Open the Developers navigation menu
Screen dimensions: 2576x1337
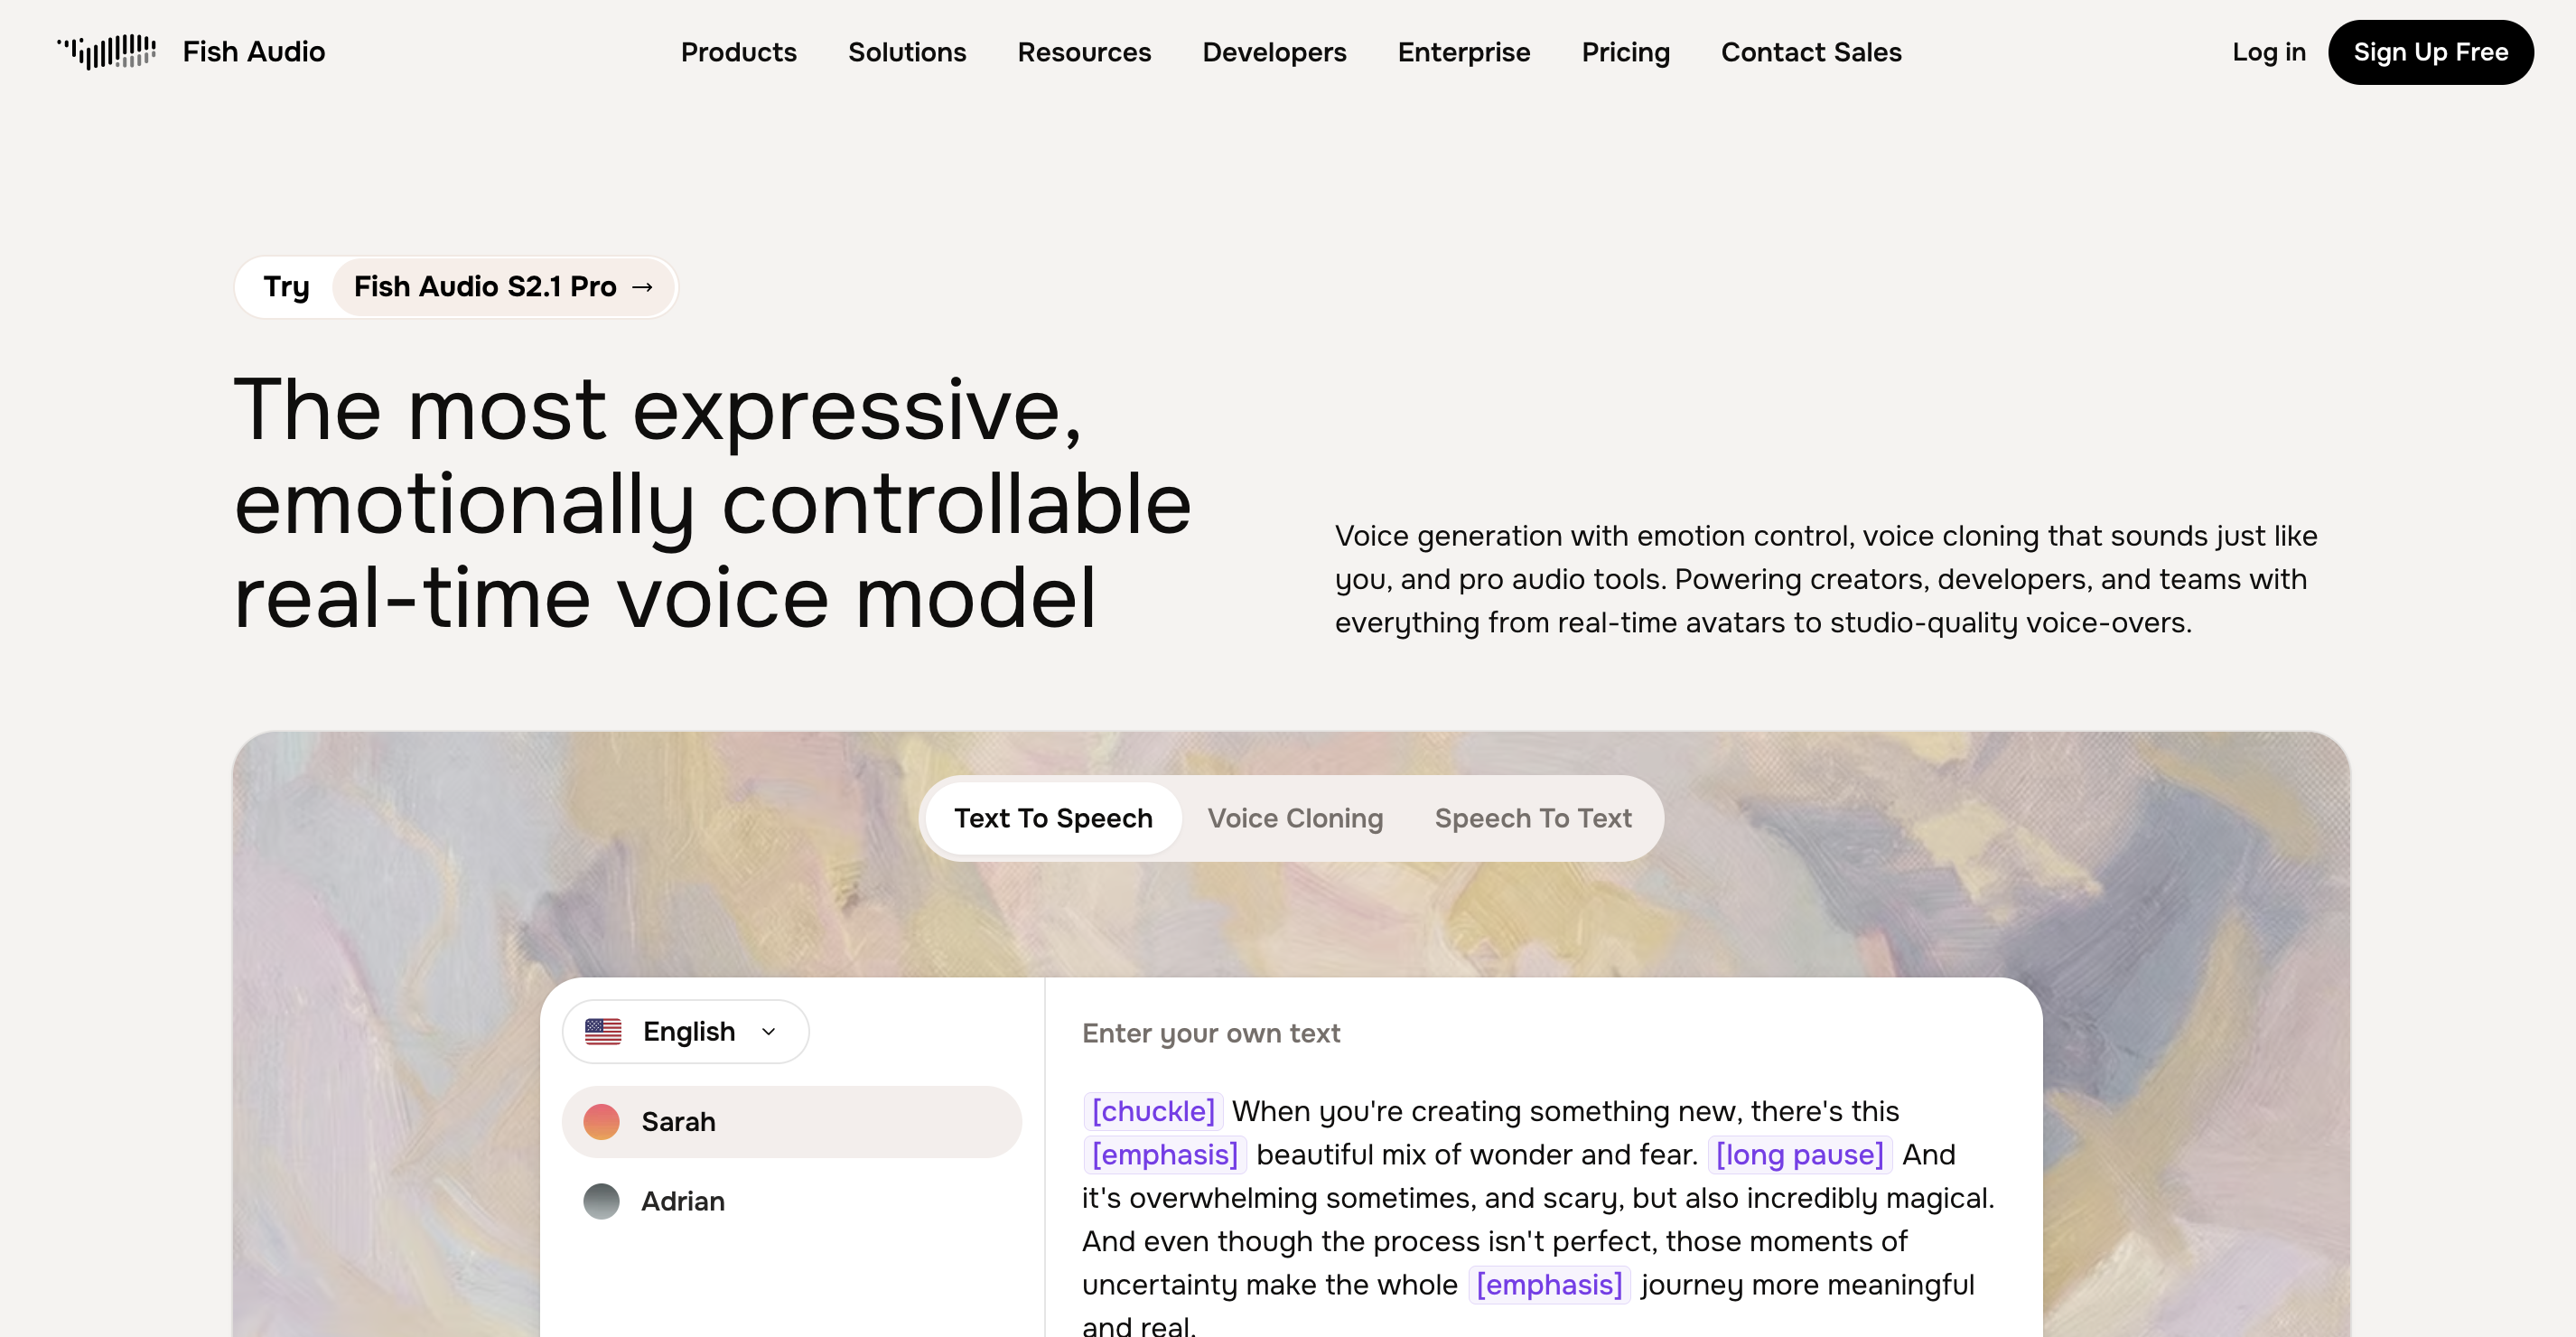point(1274,52)
